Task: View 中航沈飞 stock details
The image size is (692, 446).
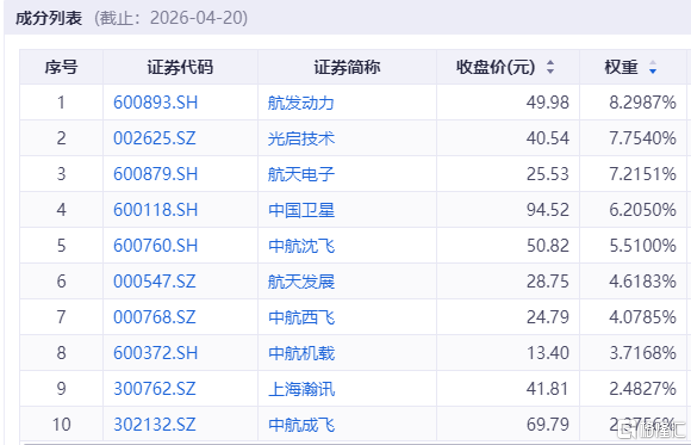Action: [x=301, y=246]
